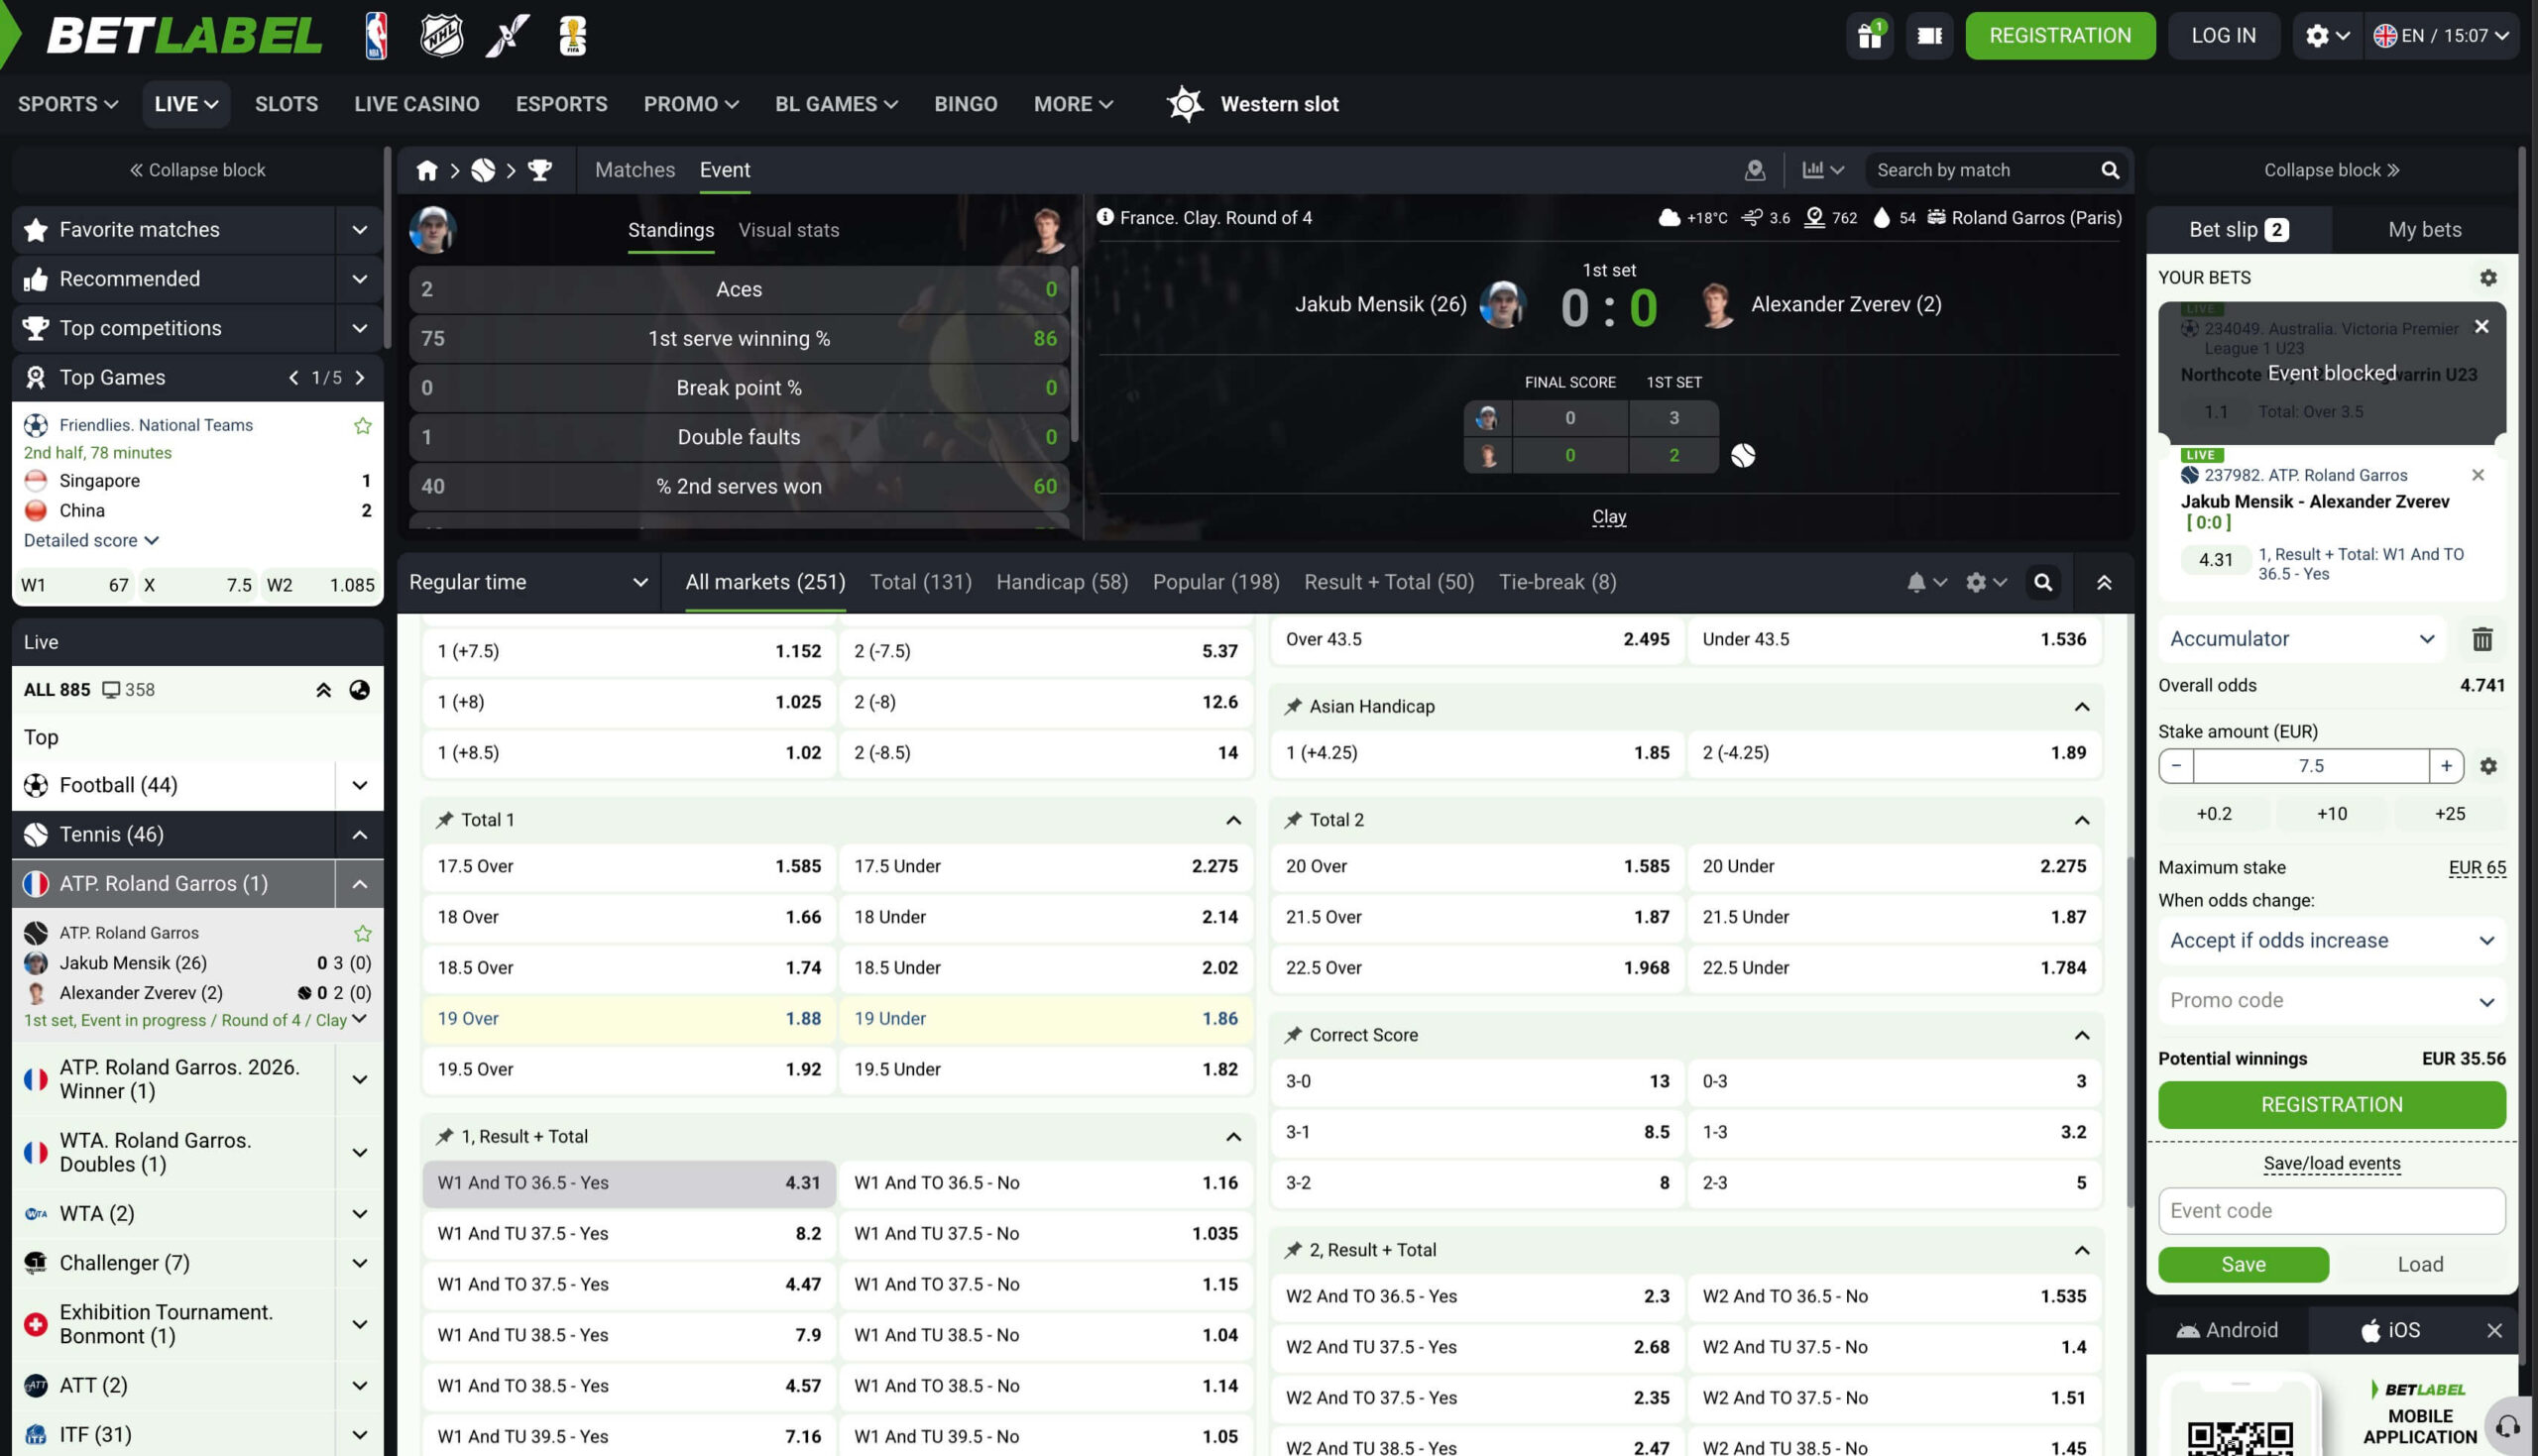2538x1456 pixels.
Task: Select the 19 Over odds 1.88
Action: click(628, 1019)
